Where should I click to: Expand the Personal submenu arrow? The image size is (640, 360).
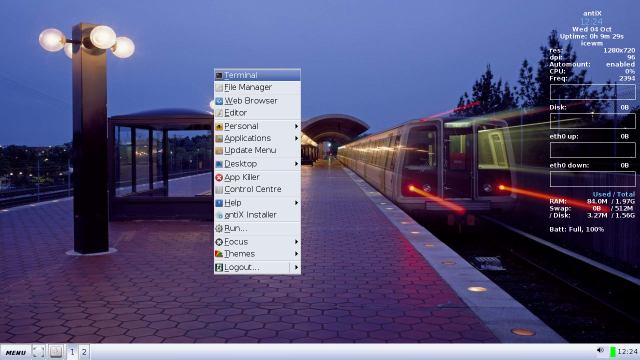point(296,127)
